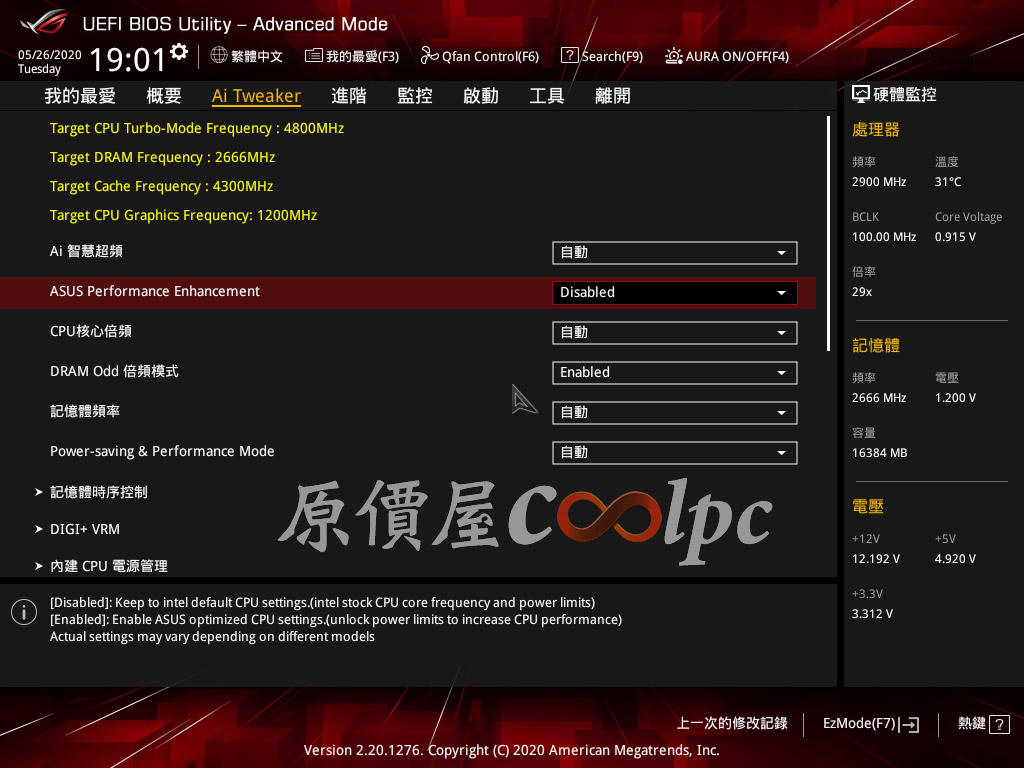This screenshot has width=1024, height=768.
Task: Click the 31°C temperature value
Action: point(948,182)
